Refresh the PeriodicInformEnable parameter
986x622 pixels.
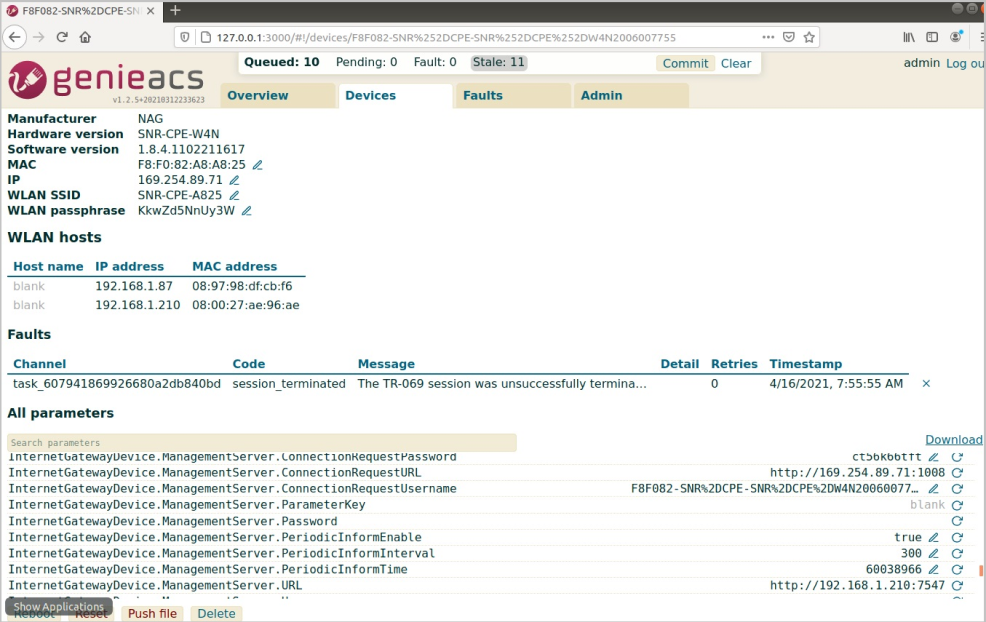click(957, 537)
